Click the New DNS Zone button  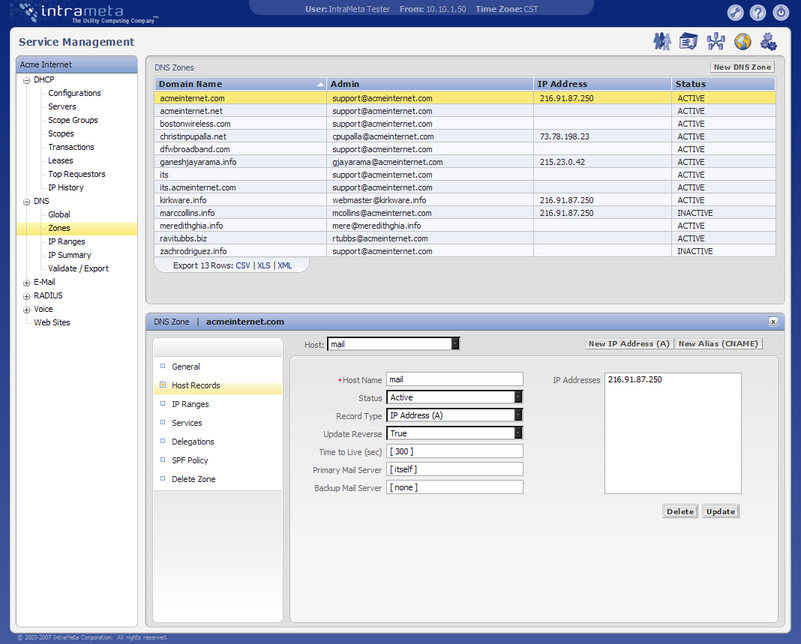(x=742, y=67)
